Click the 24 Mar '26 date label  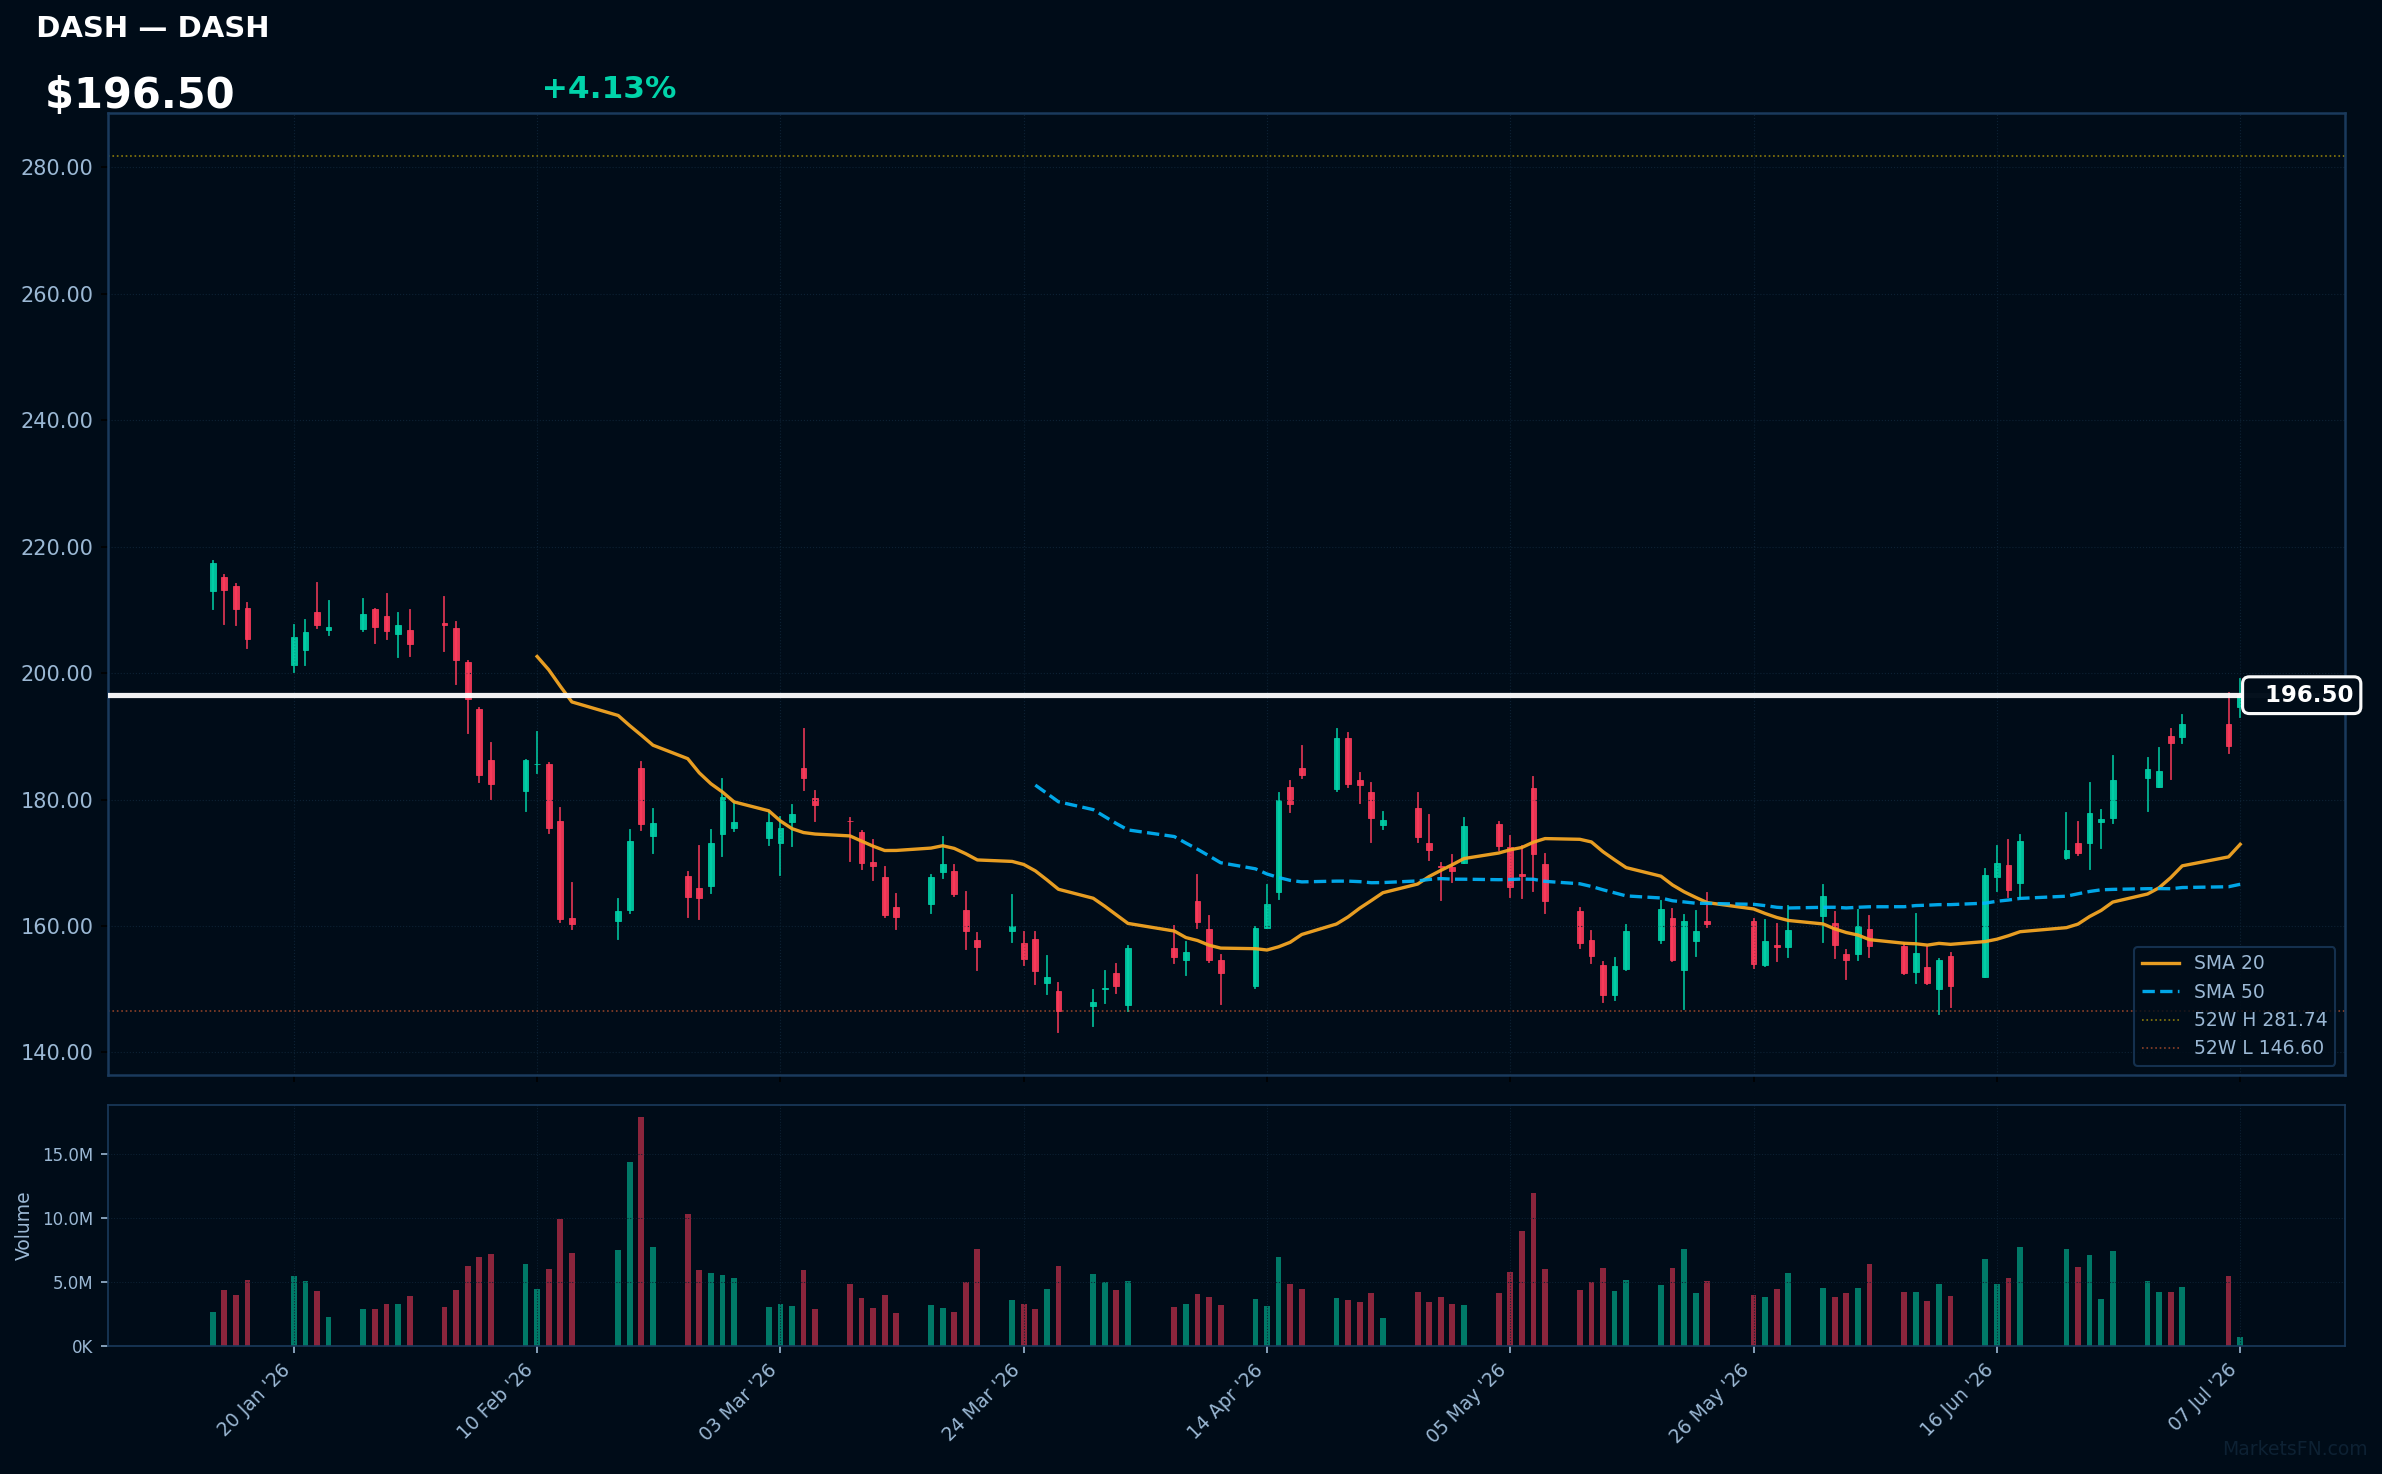[981, 1400]
